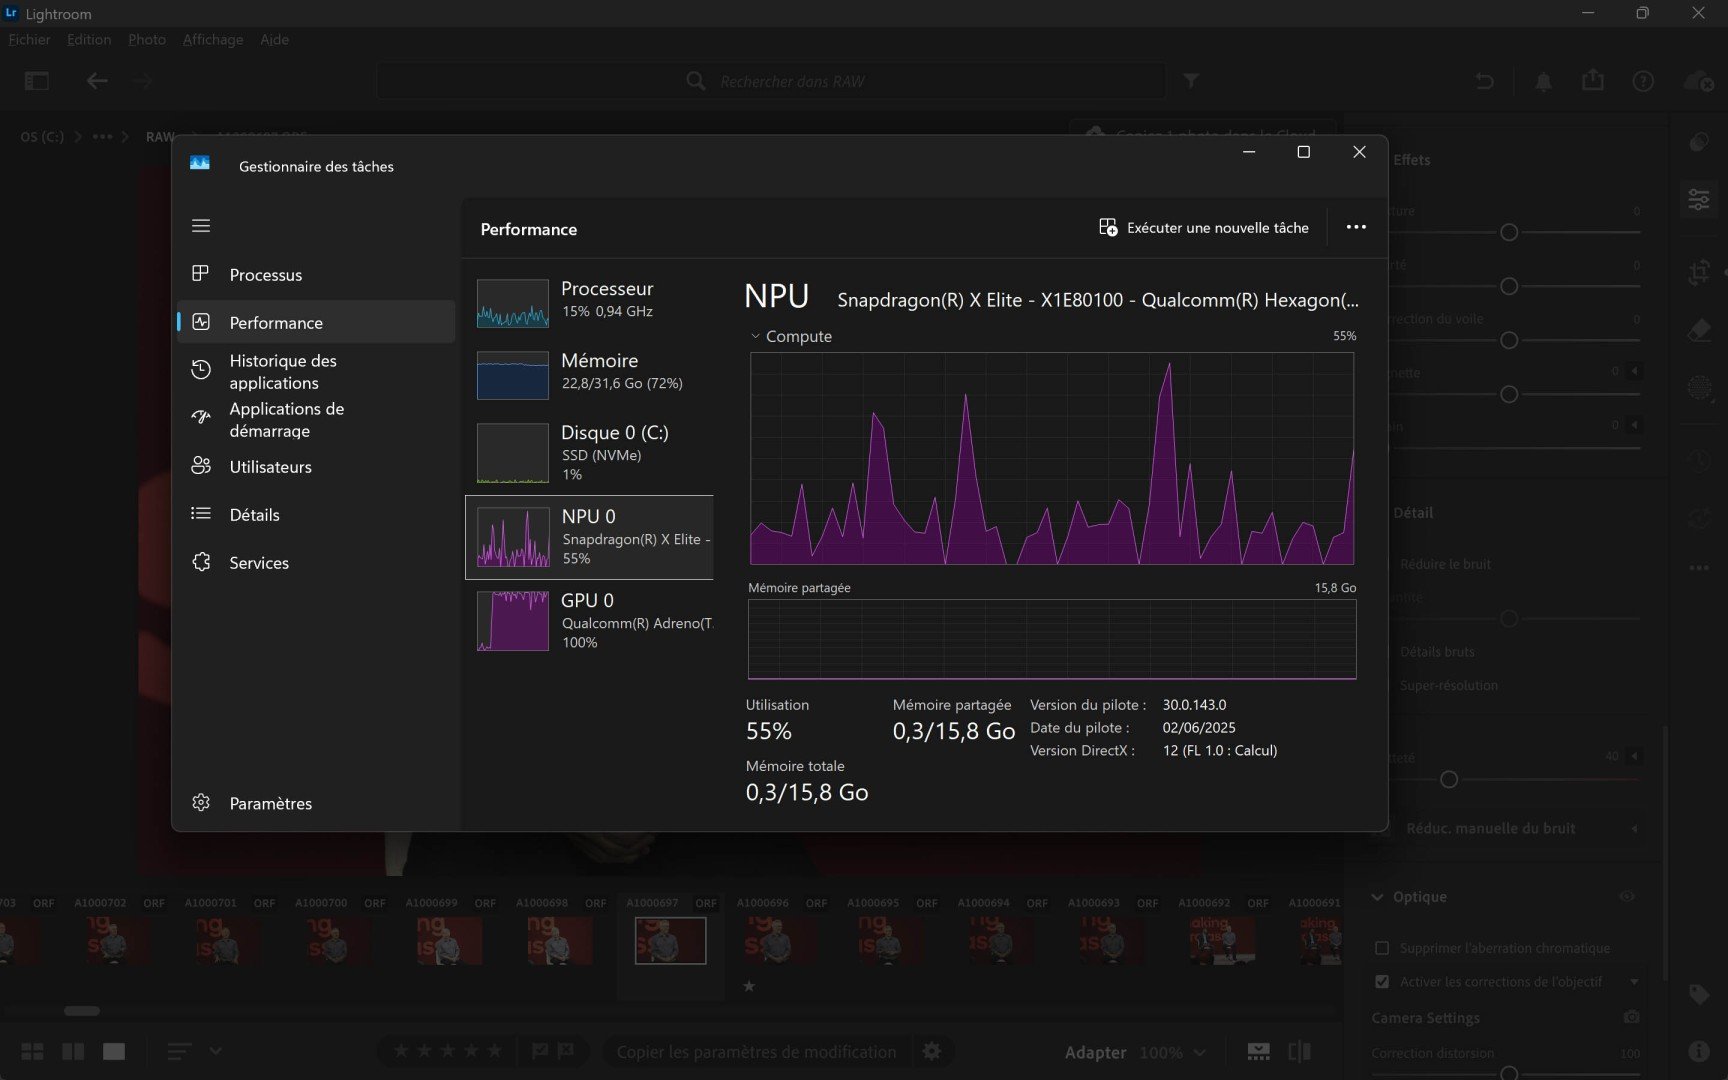Toggle the Optique panel eye icon
This screenshot has height=1080, width=1728.
coord(1627,897)
